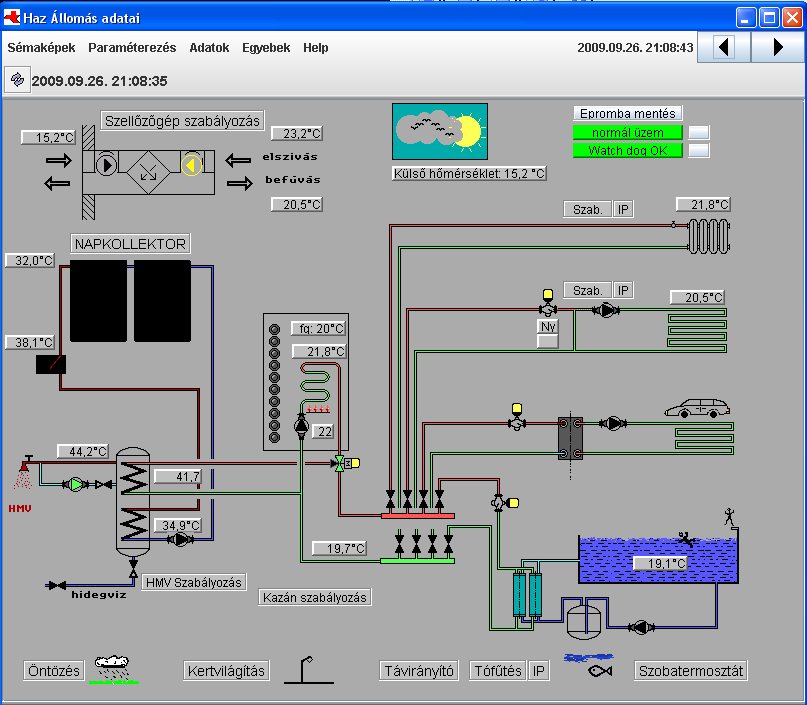The image size is (807, 705).
Task: Click the plate heat exchanger icon
Action: 570,438
